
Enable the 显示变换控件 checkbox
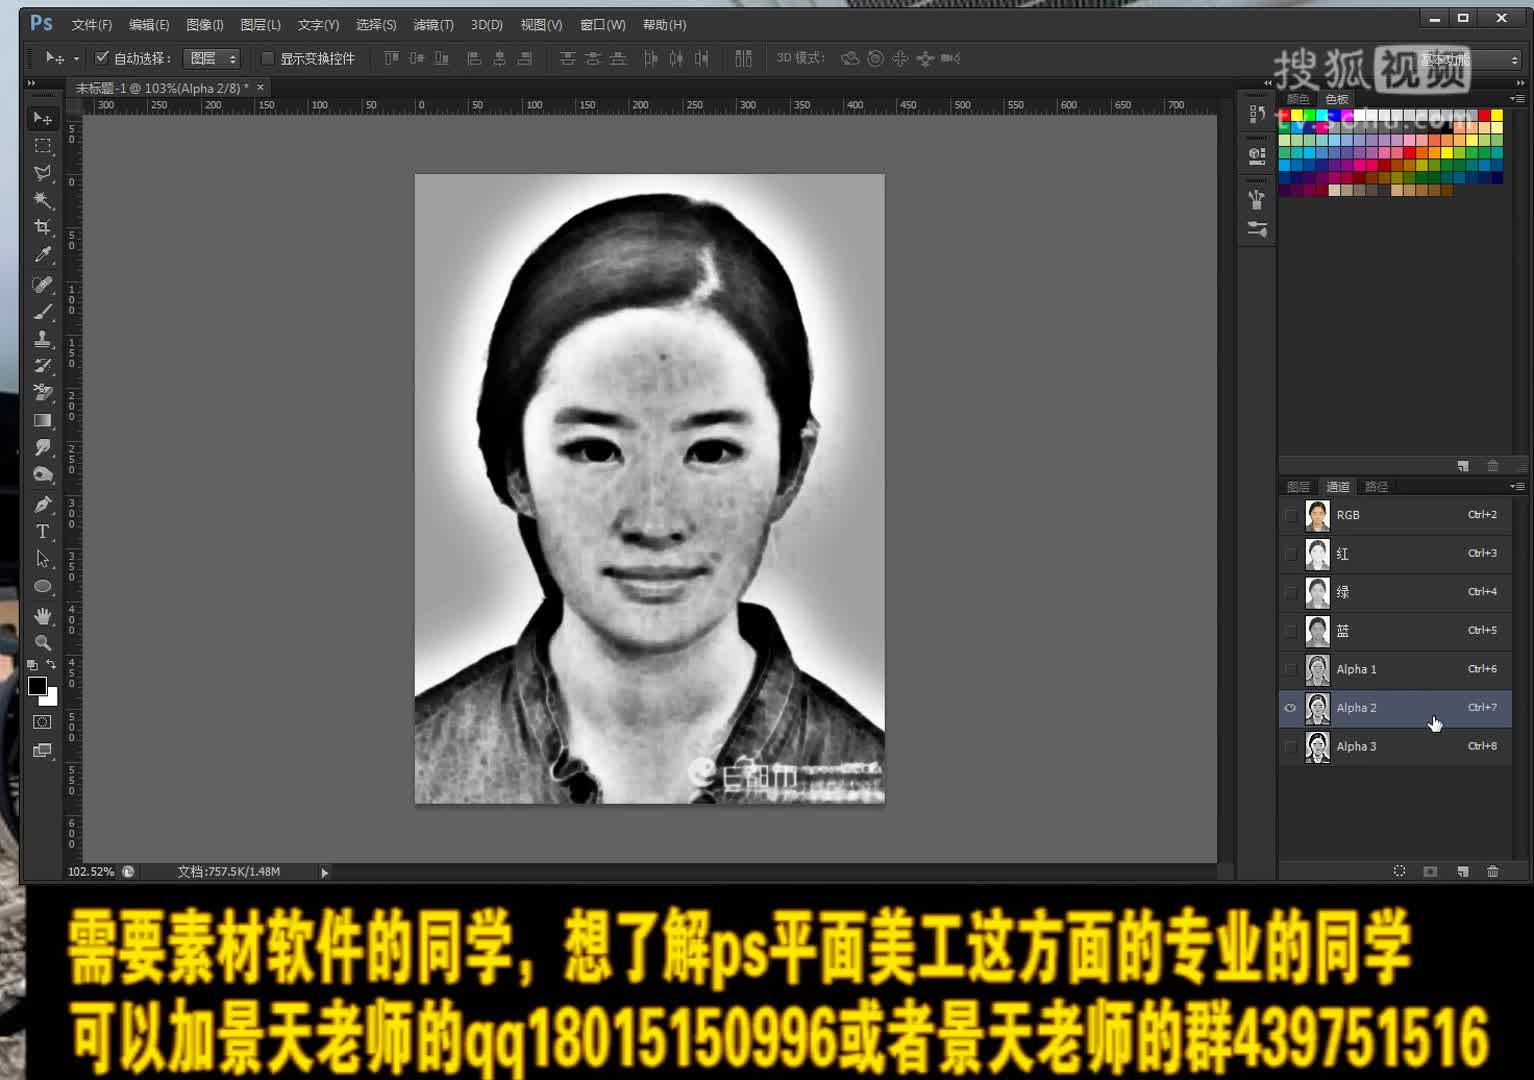(x=268, y=58)
